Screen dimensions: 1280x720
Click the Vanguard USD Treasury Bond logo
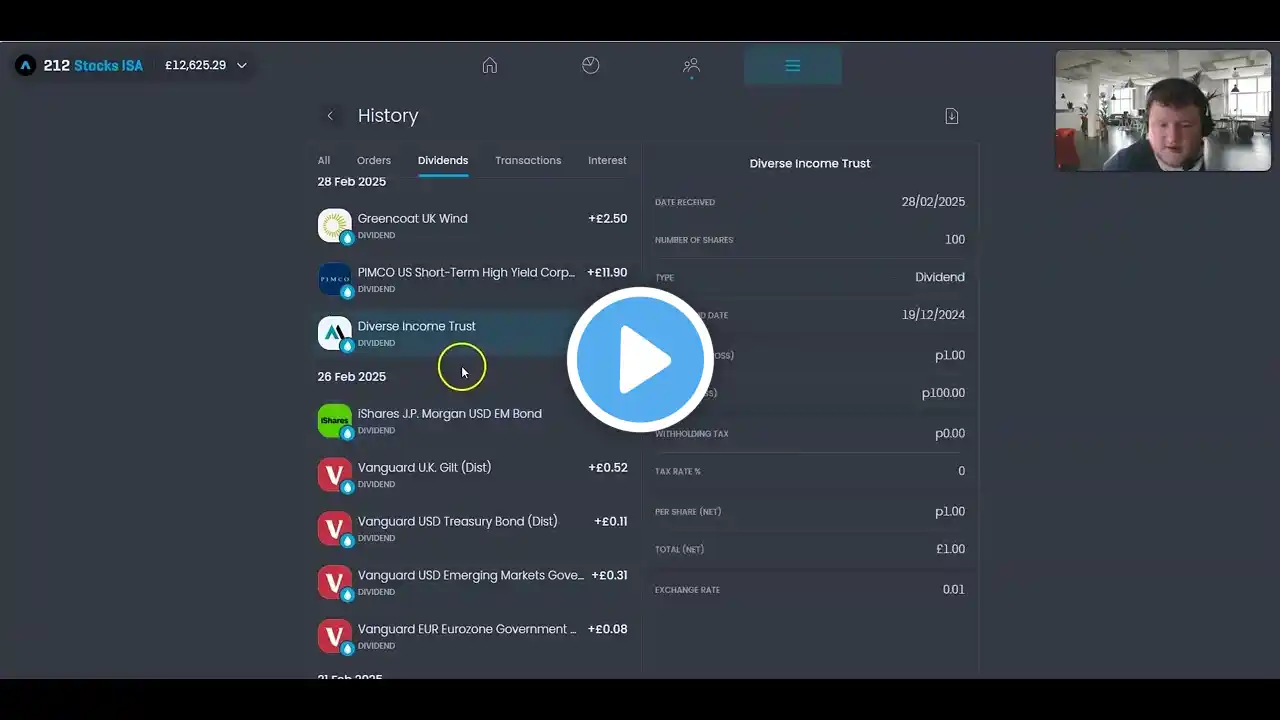[335, 529]
